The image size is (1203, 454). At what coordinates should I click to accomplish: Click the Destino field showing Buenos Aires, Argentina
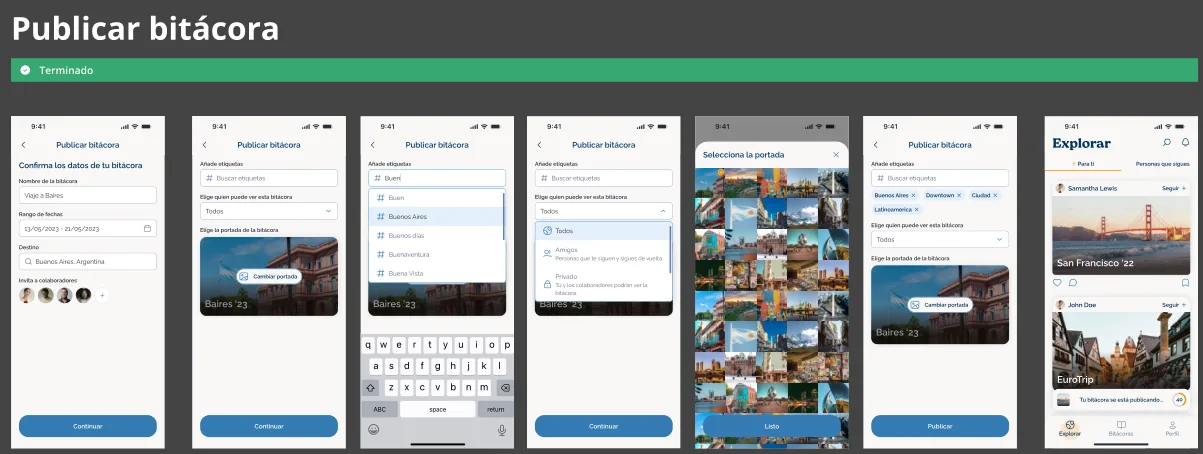(x=88, y=262)
